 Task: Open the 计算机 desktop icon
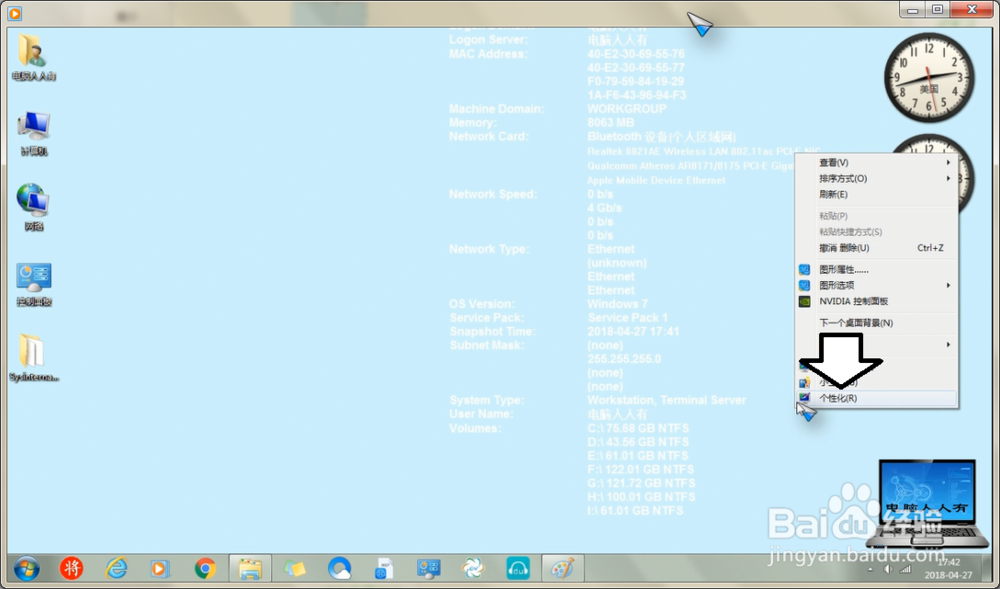33,133
